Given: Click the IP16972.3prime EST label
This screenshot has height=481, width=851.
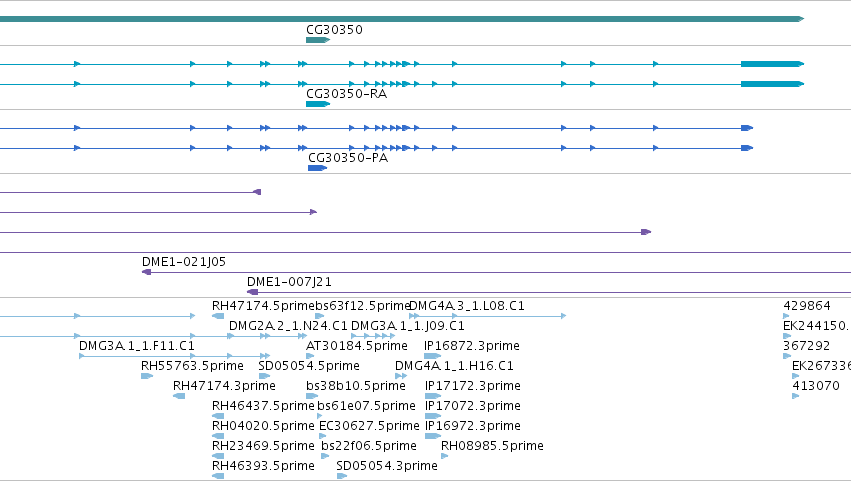Looking at the screenshot, I should click(473, 426).
